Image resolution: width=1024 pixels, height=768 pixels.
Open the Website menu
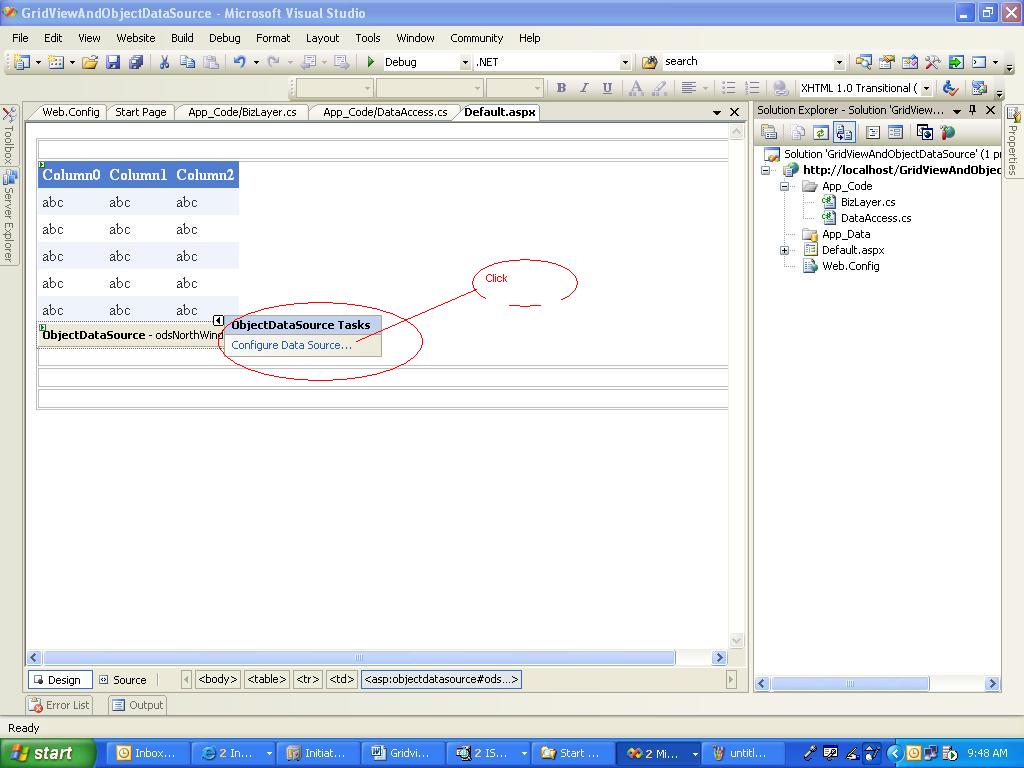coord(136,38)
